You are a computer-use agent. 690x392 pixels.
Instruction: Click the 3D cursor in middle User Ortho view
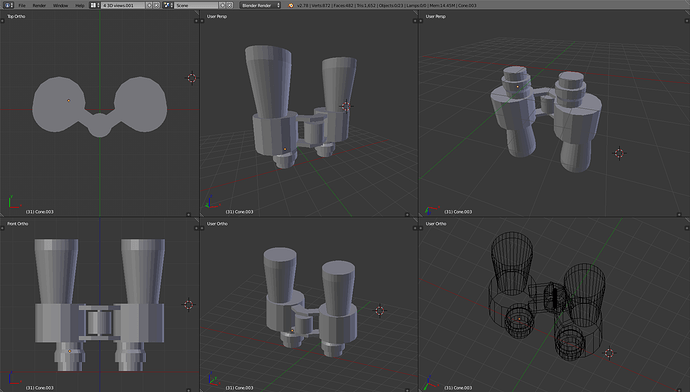pyautogui.click(x=380, y=311)
